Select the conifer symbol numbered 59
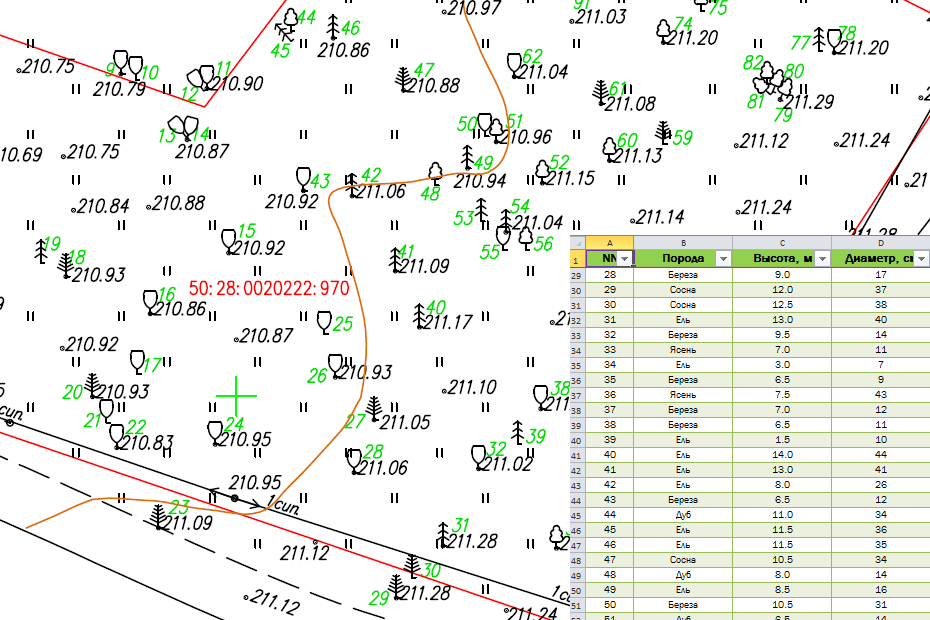This screenshot has width=930, height=620. click(x=662, y=131)
